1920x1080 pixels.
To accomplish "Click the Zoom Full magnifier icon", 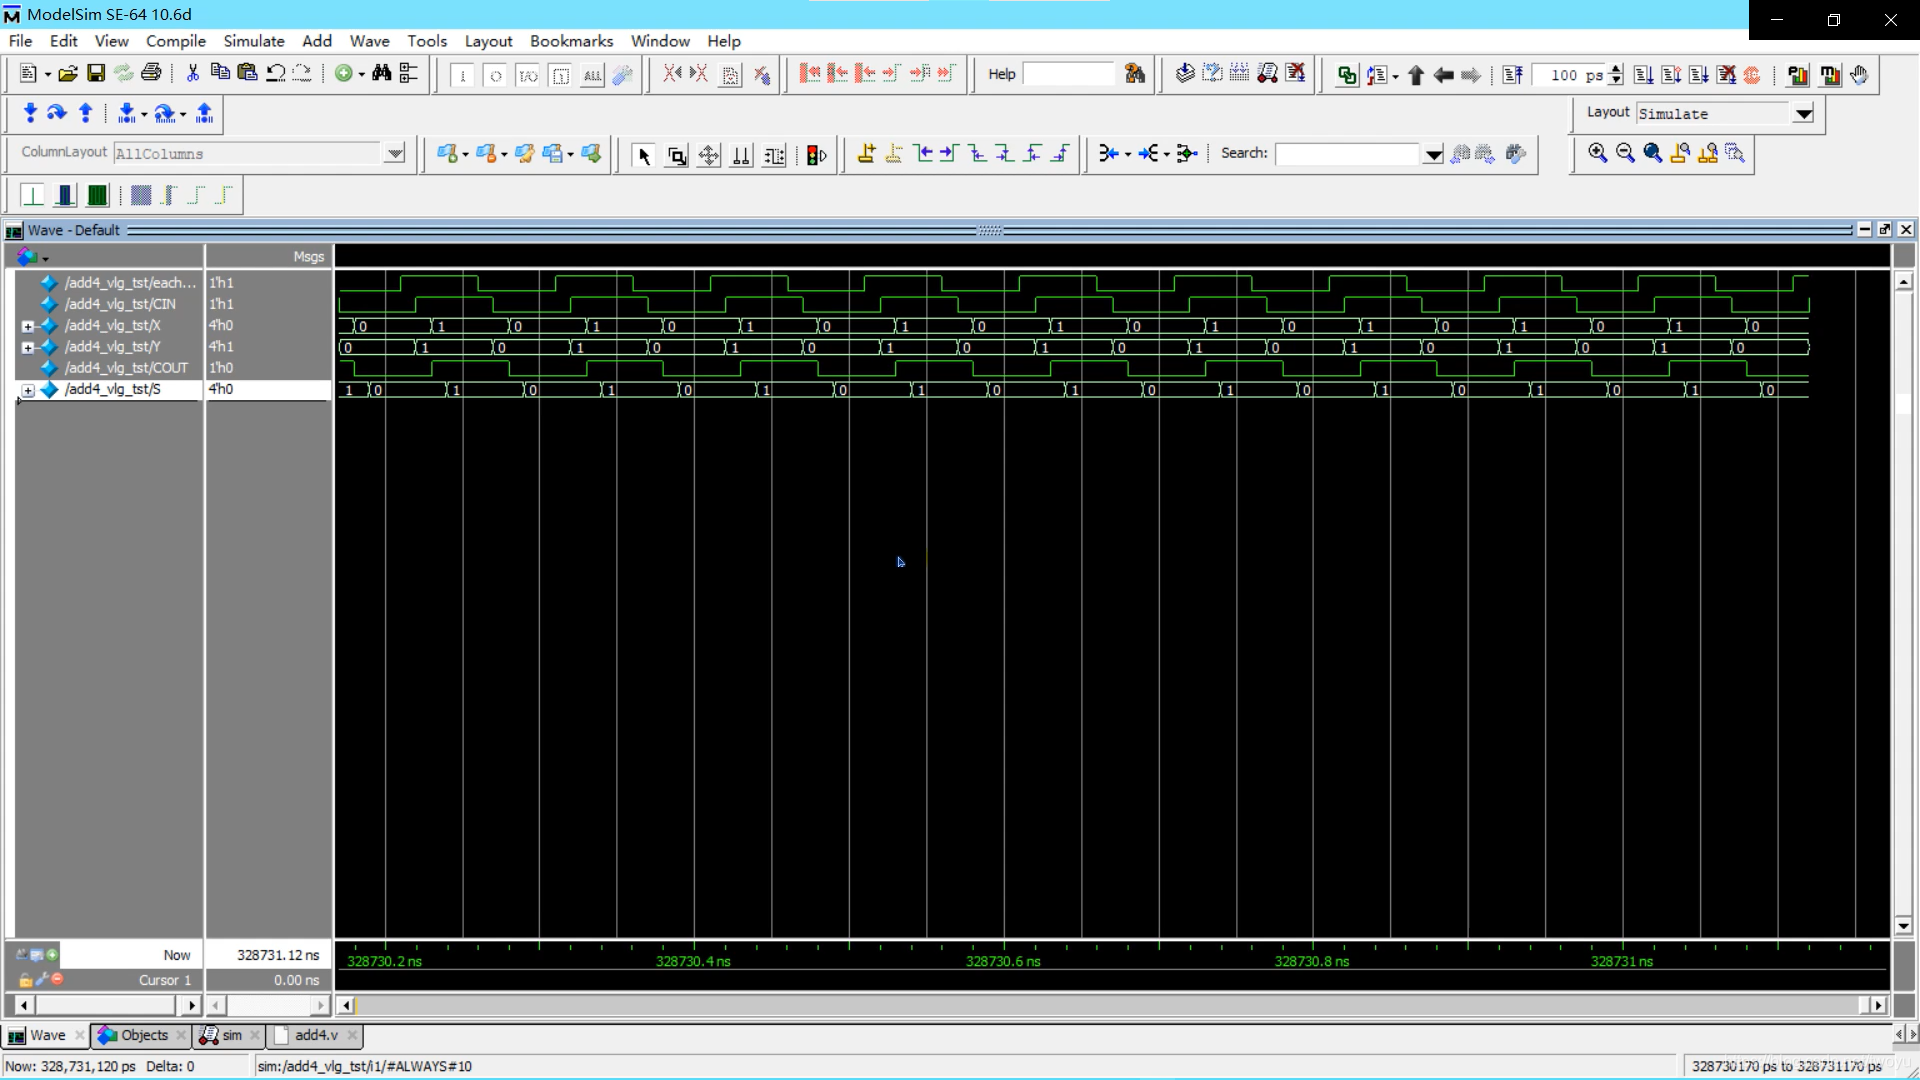I will 1653,153.
